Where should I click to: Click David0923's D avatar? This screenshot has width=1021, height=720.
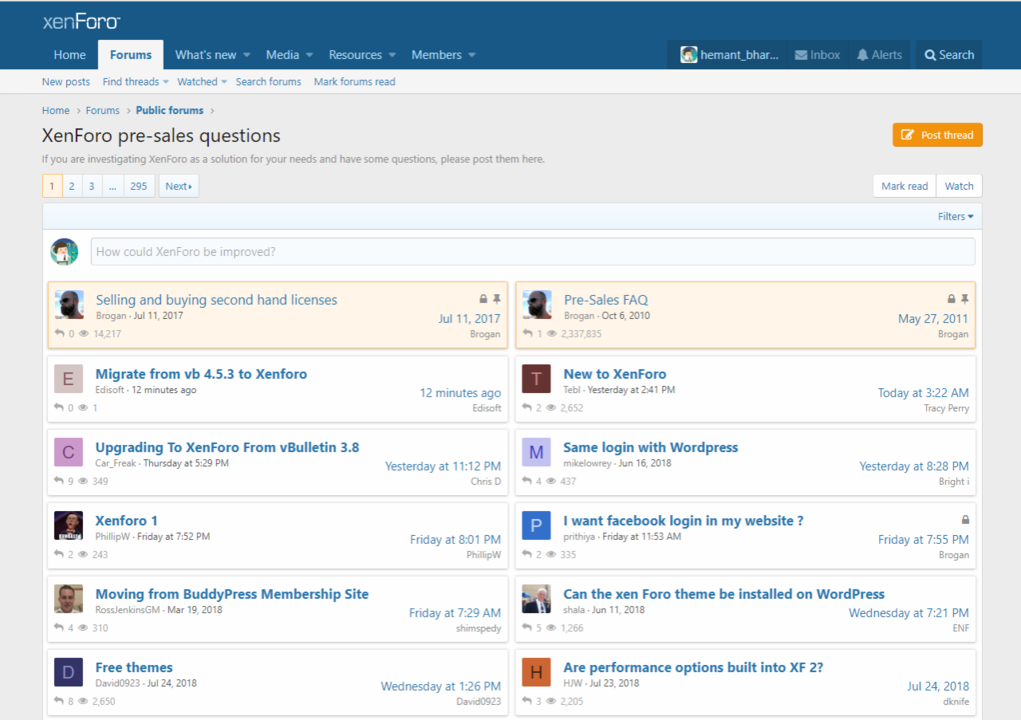tap(68, 672)
